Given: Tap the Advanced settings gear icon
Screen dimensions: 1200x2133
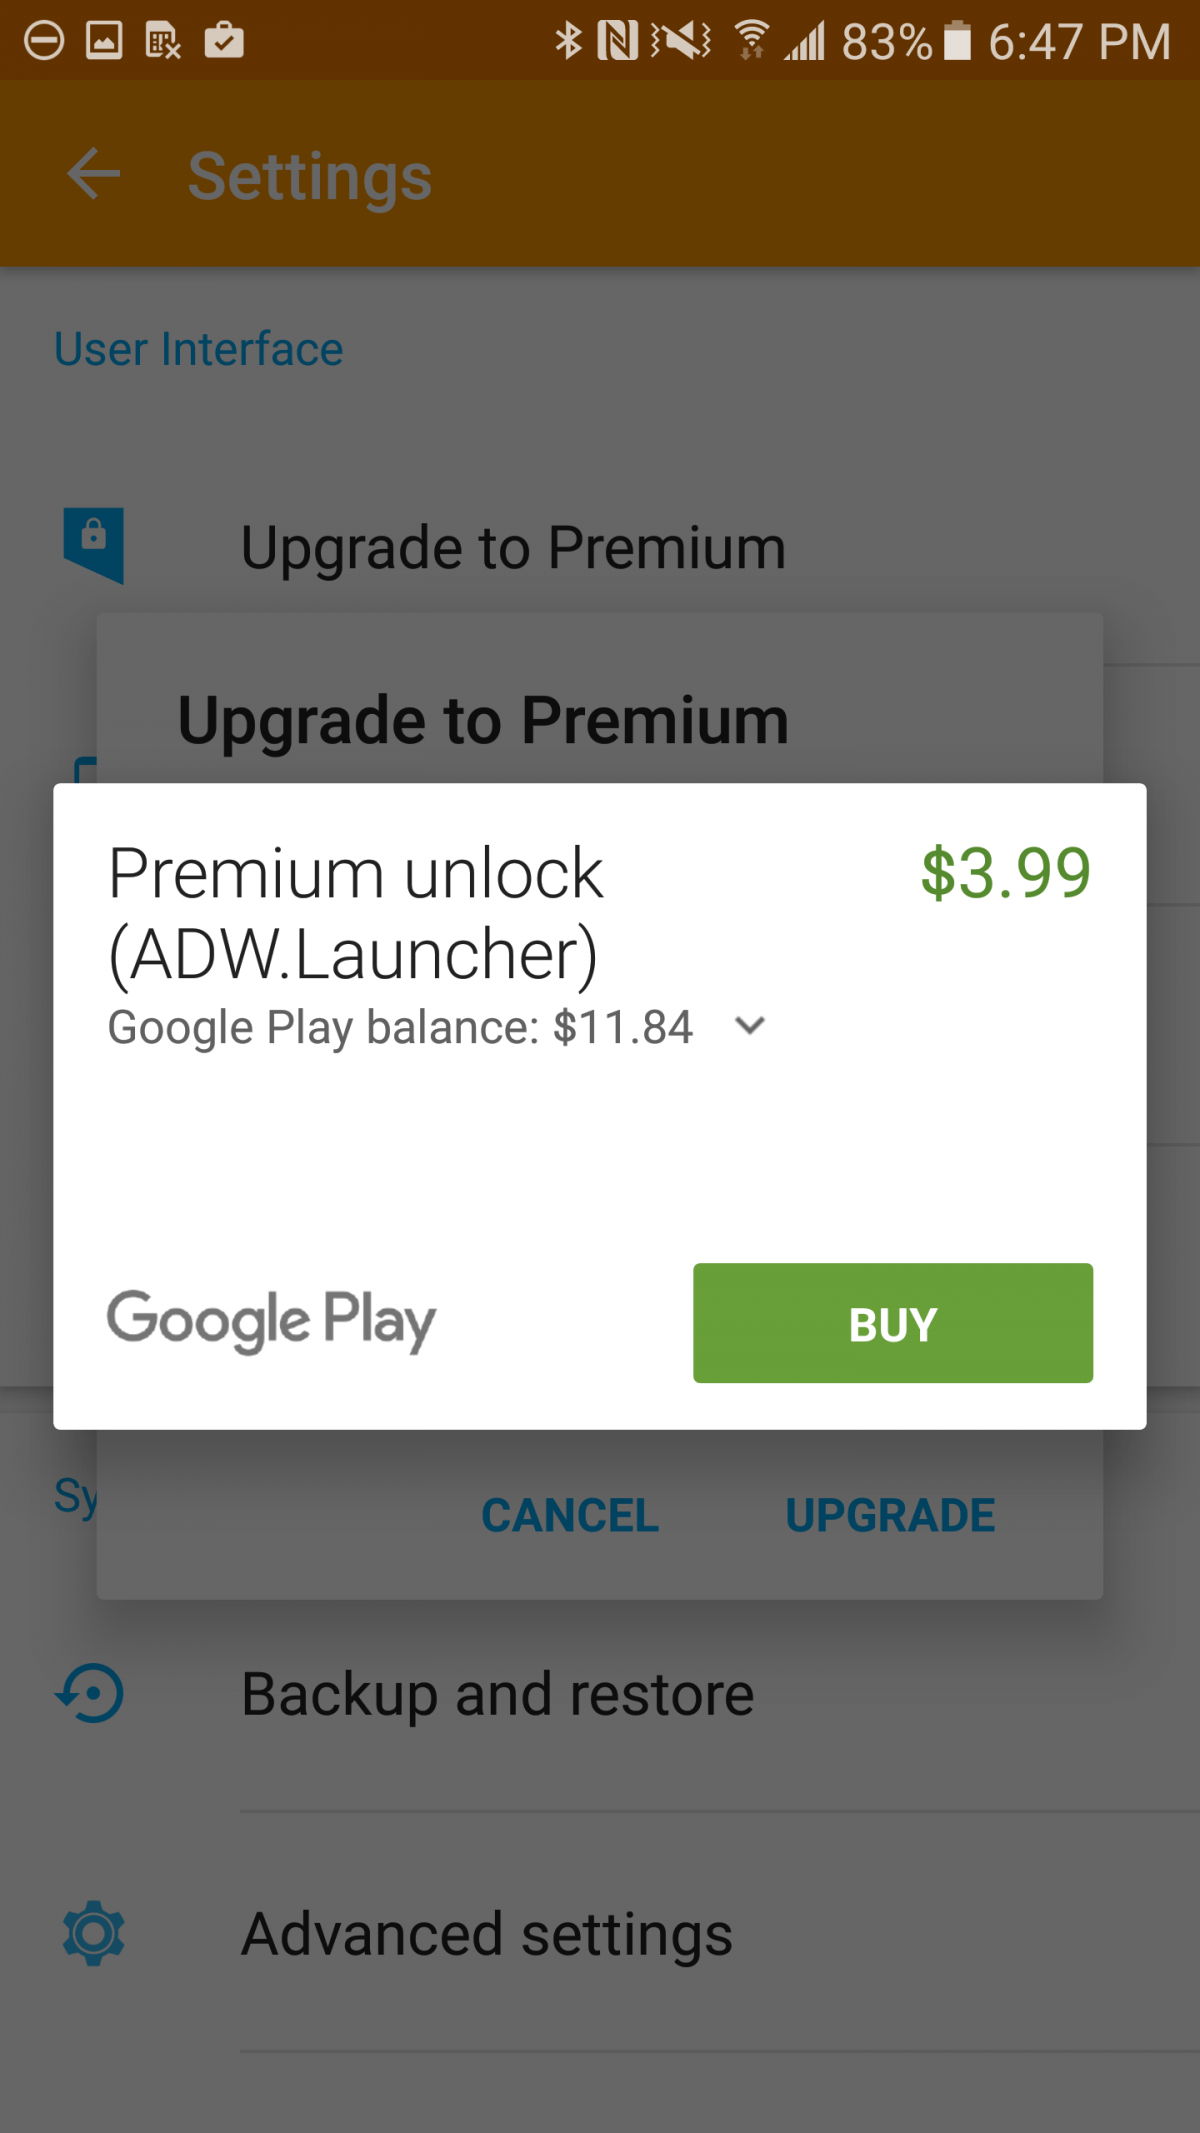Looking at the screenshot, I should click(94, 1933).
